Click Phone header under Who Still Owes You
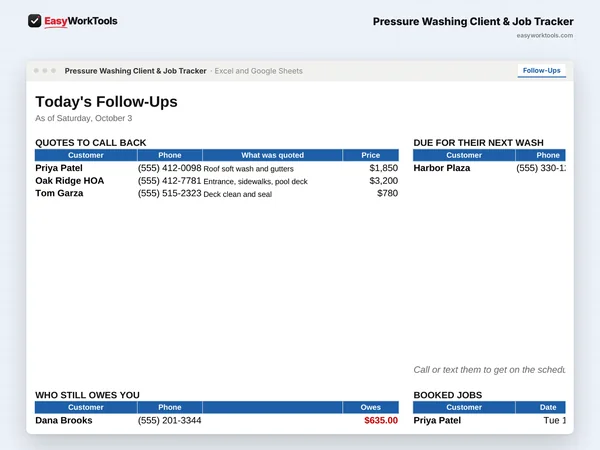600x450 pixels. coord(170,407)
